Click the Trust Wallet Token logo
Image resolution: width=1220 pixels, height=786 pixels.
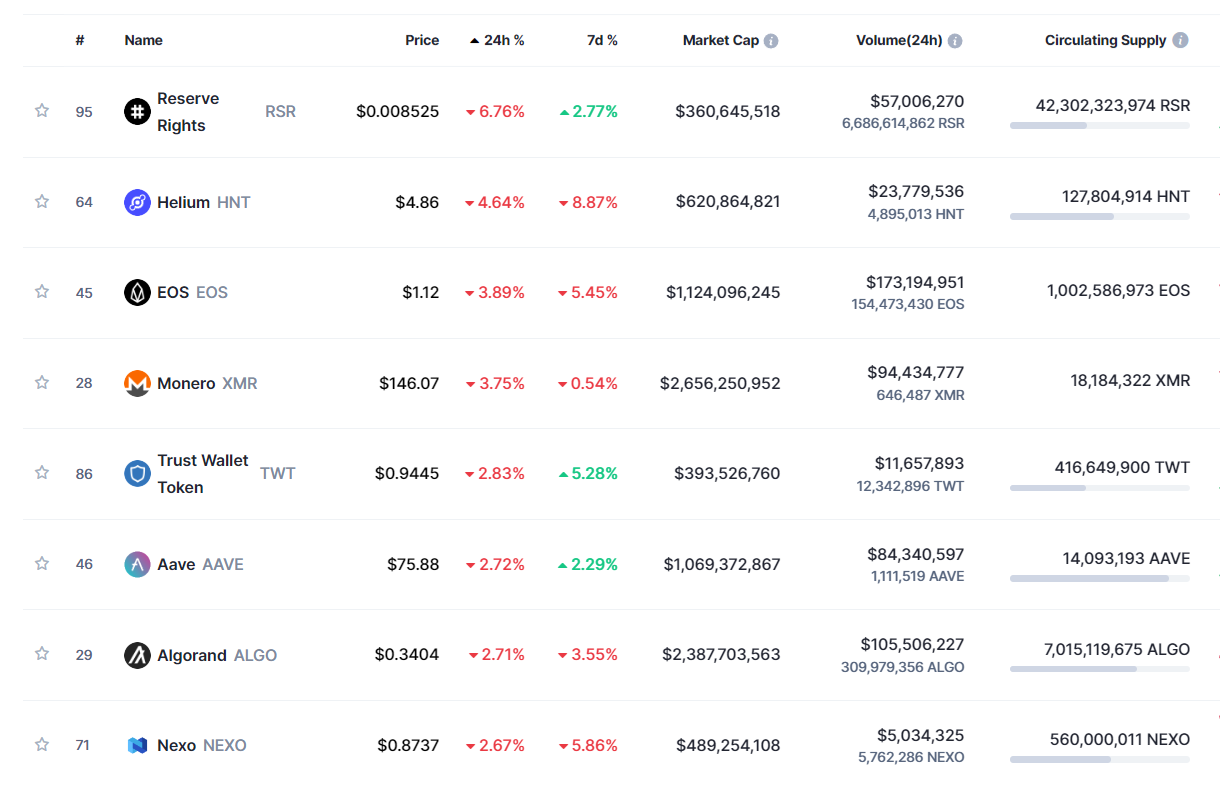tap(137, 473)
